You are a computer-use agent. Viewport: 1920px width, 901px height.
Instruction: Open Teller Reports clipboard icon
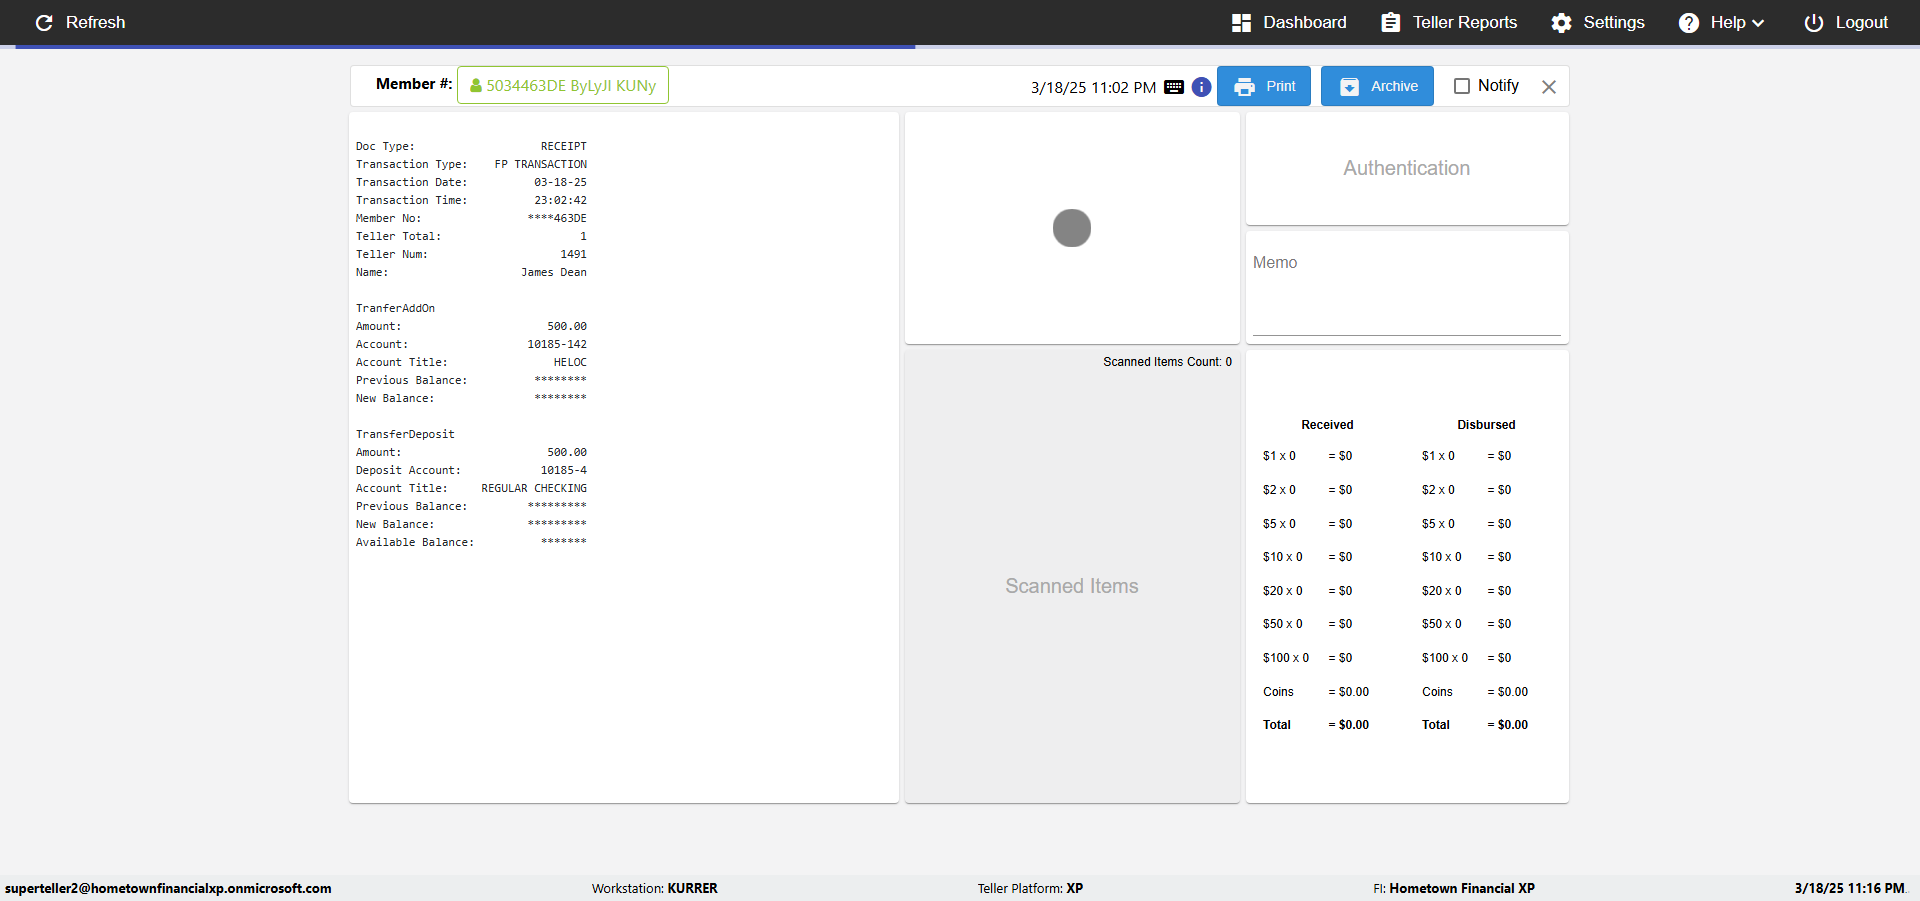(1390, 22)
